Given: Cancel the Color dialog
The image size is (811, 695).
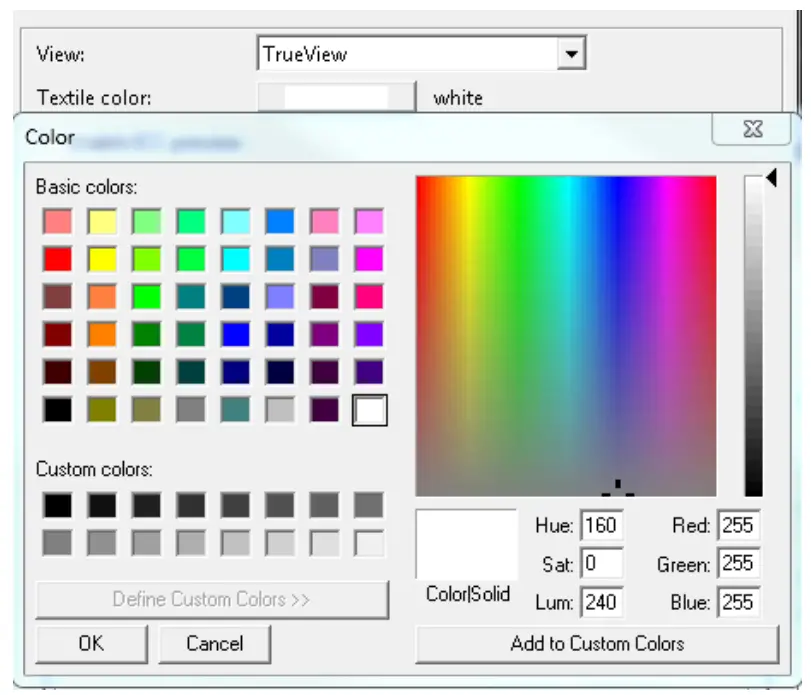Looking at the screenshot, I should 214,644.
